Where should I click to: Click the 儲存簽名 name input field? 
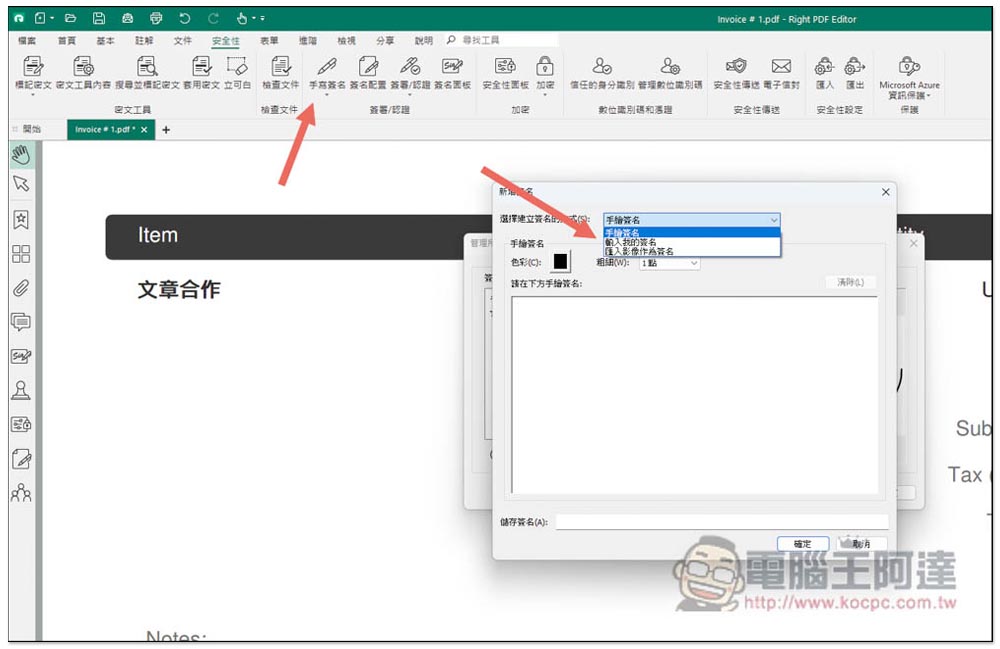pos(721,521)
